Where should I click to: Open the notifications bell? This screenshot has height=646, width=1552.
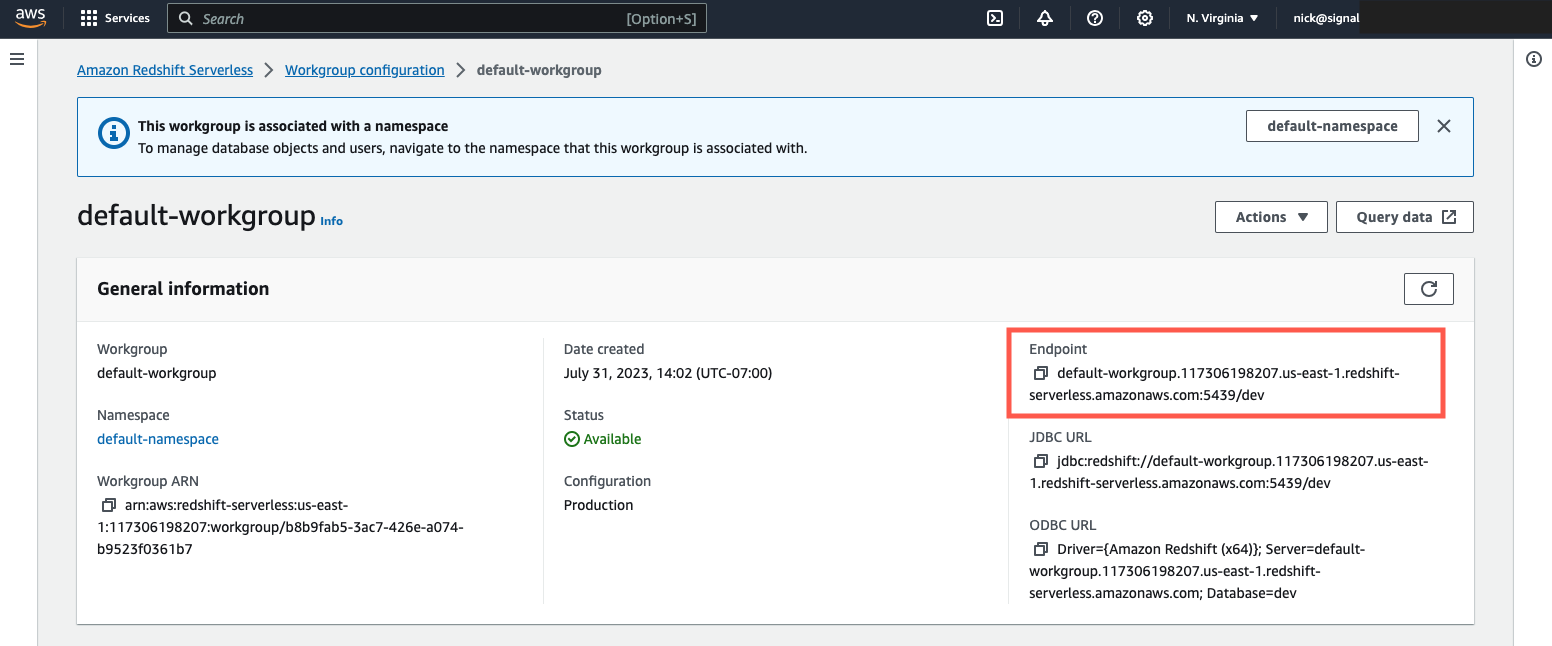[1044, 17]
